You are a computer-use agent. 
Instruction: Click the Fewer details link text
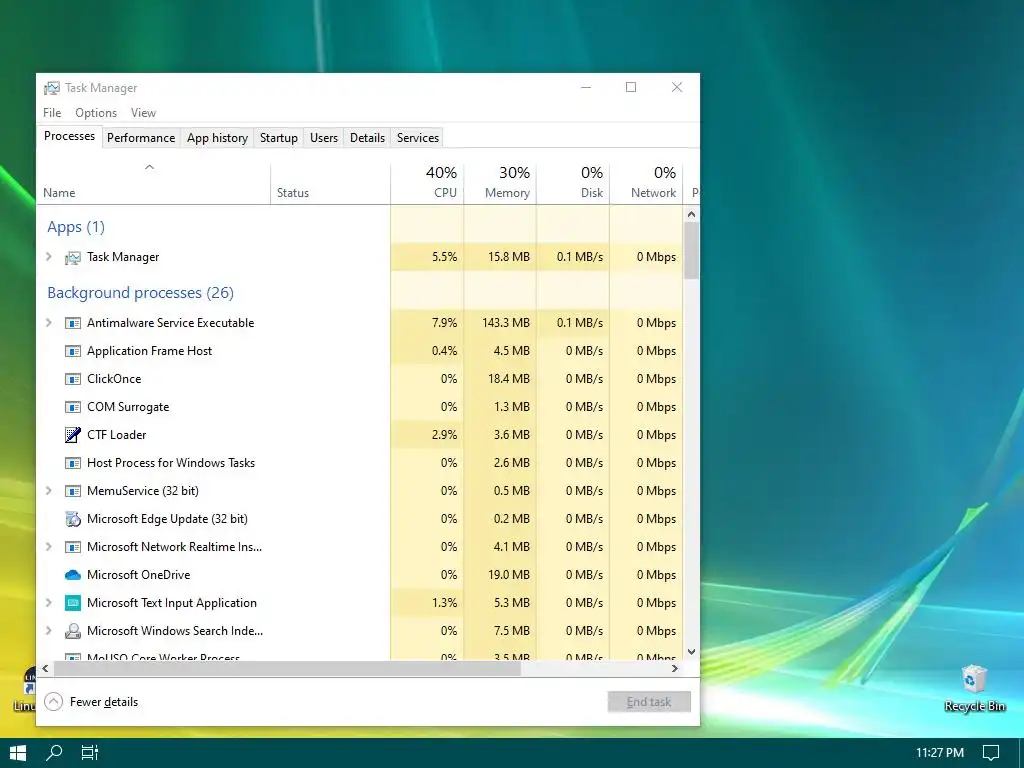click(104, 702)
